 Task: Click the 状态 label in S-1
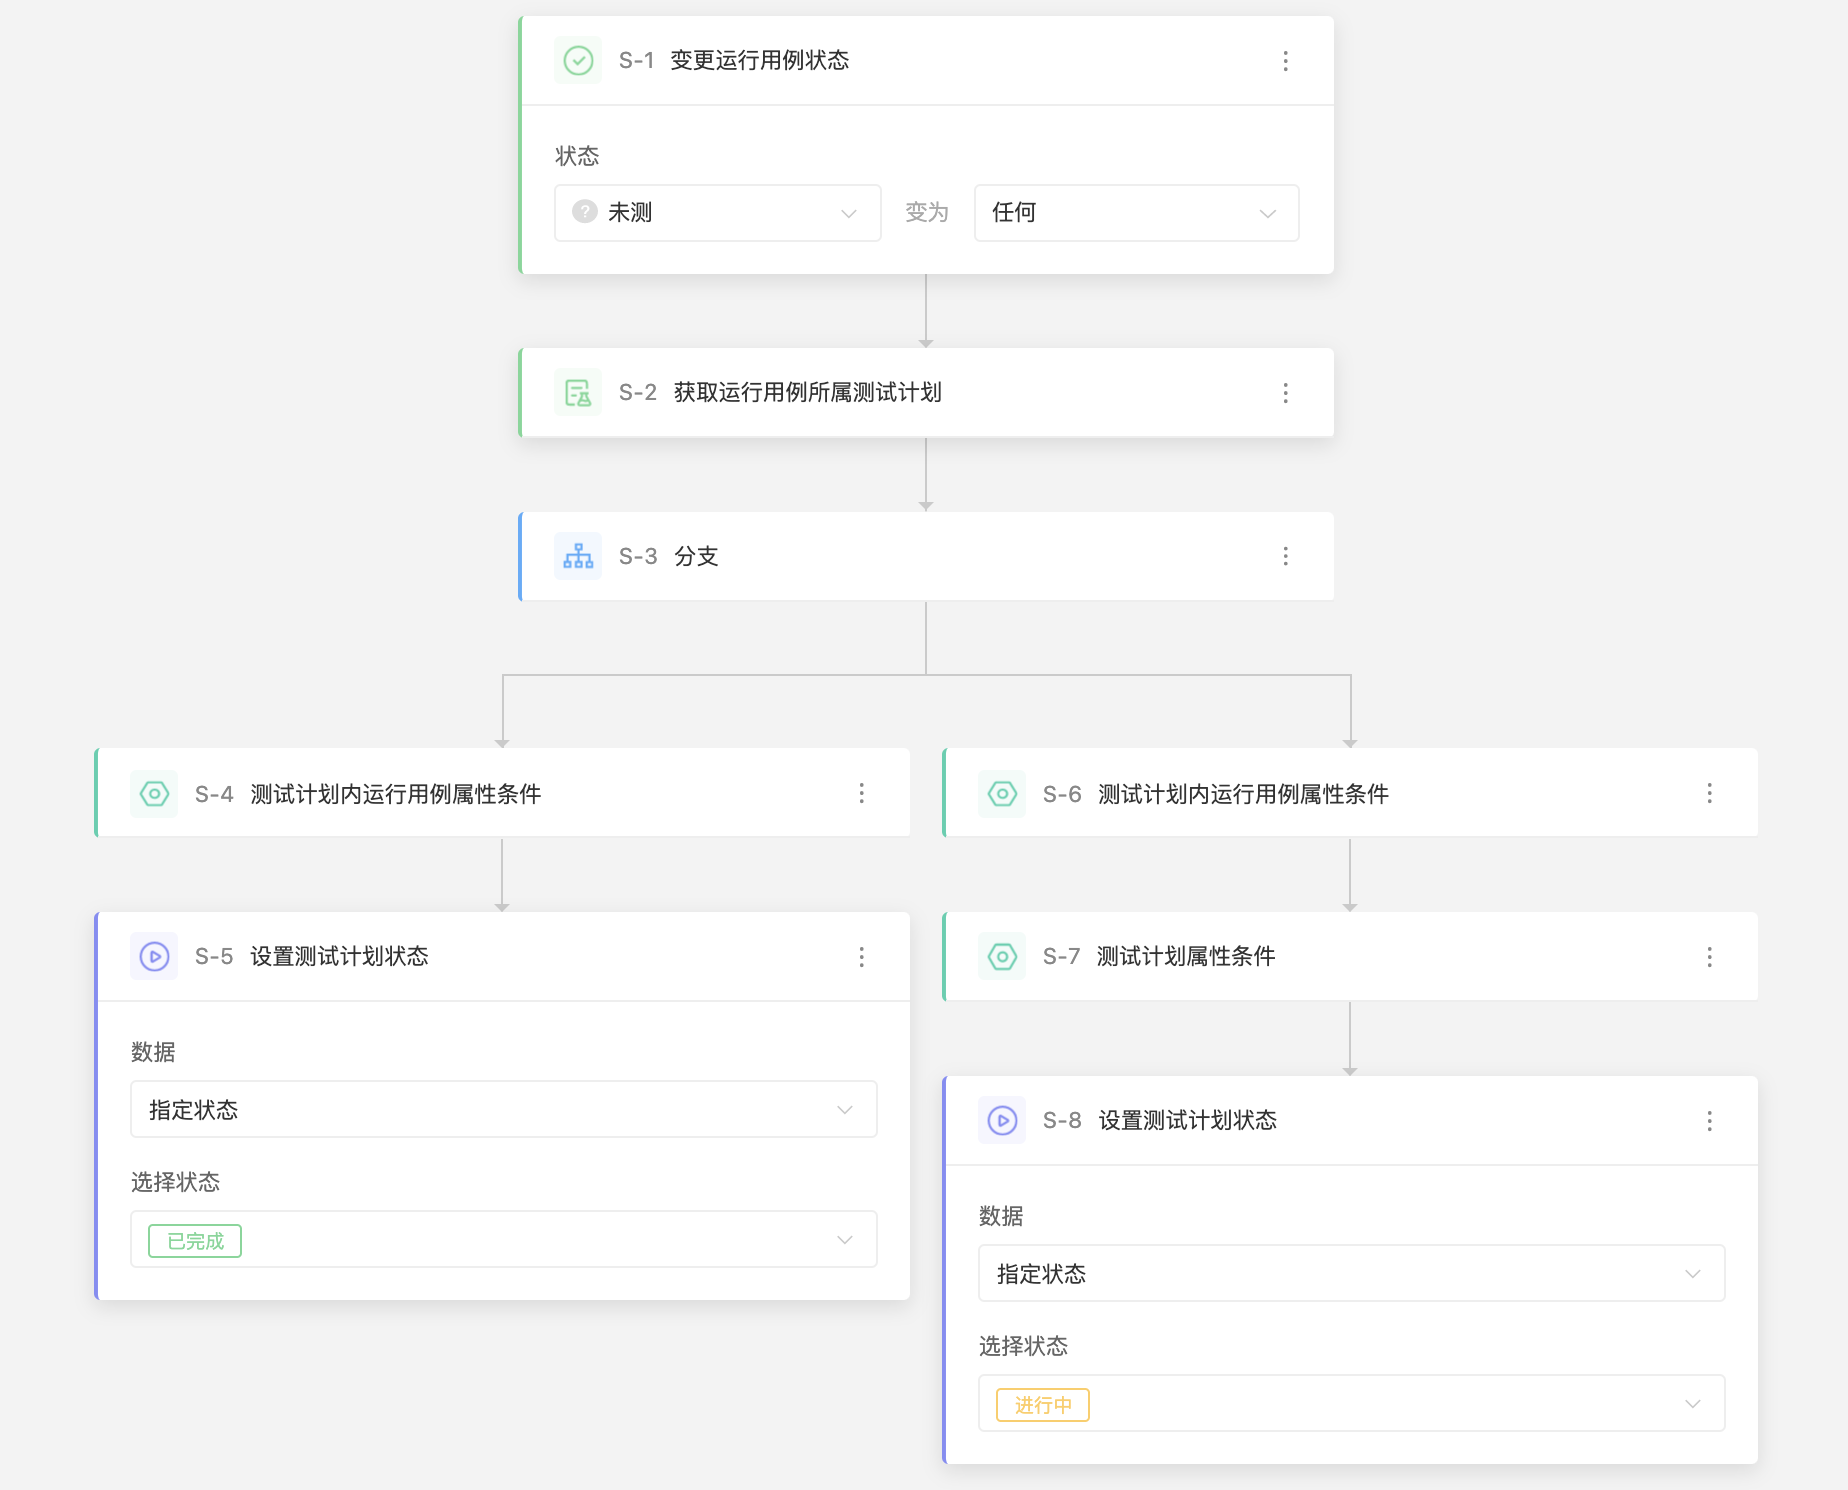click(x=577, y=156)
